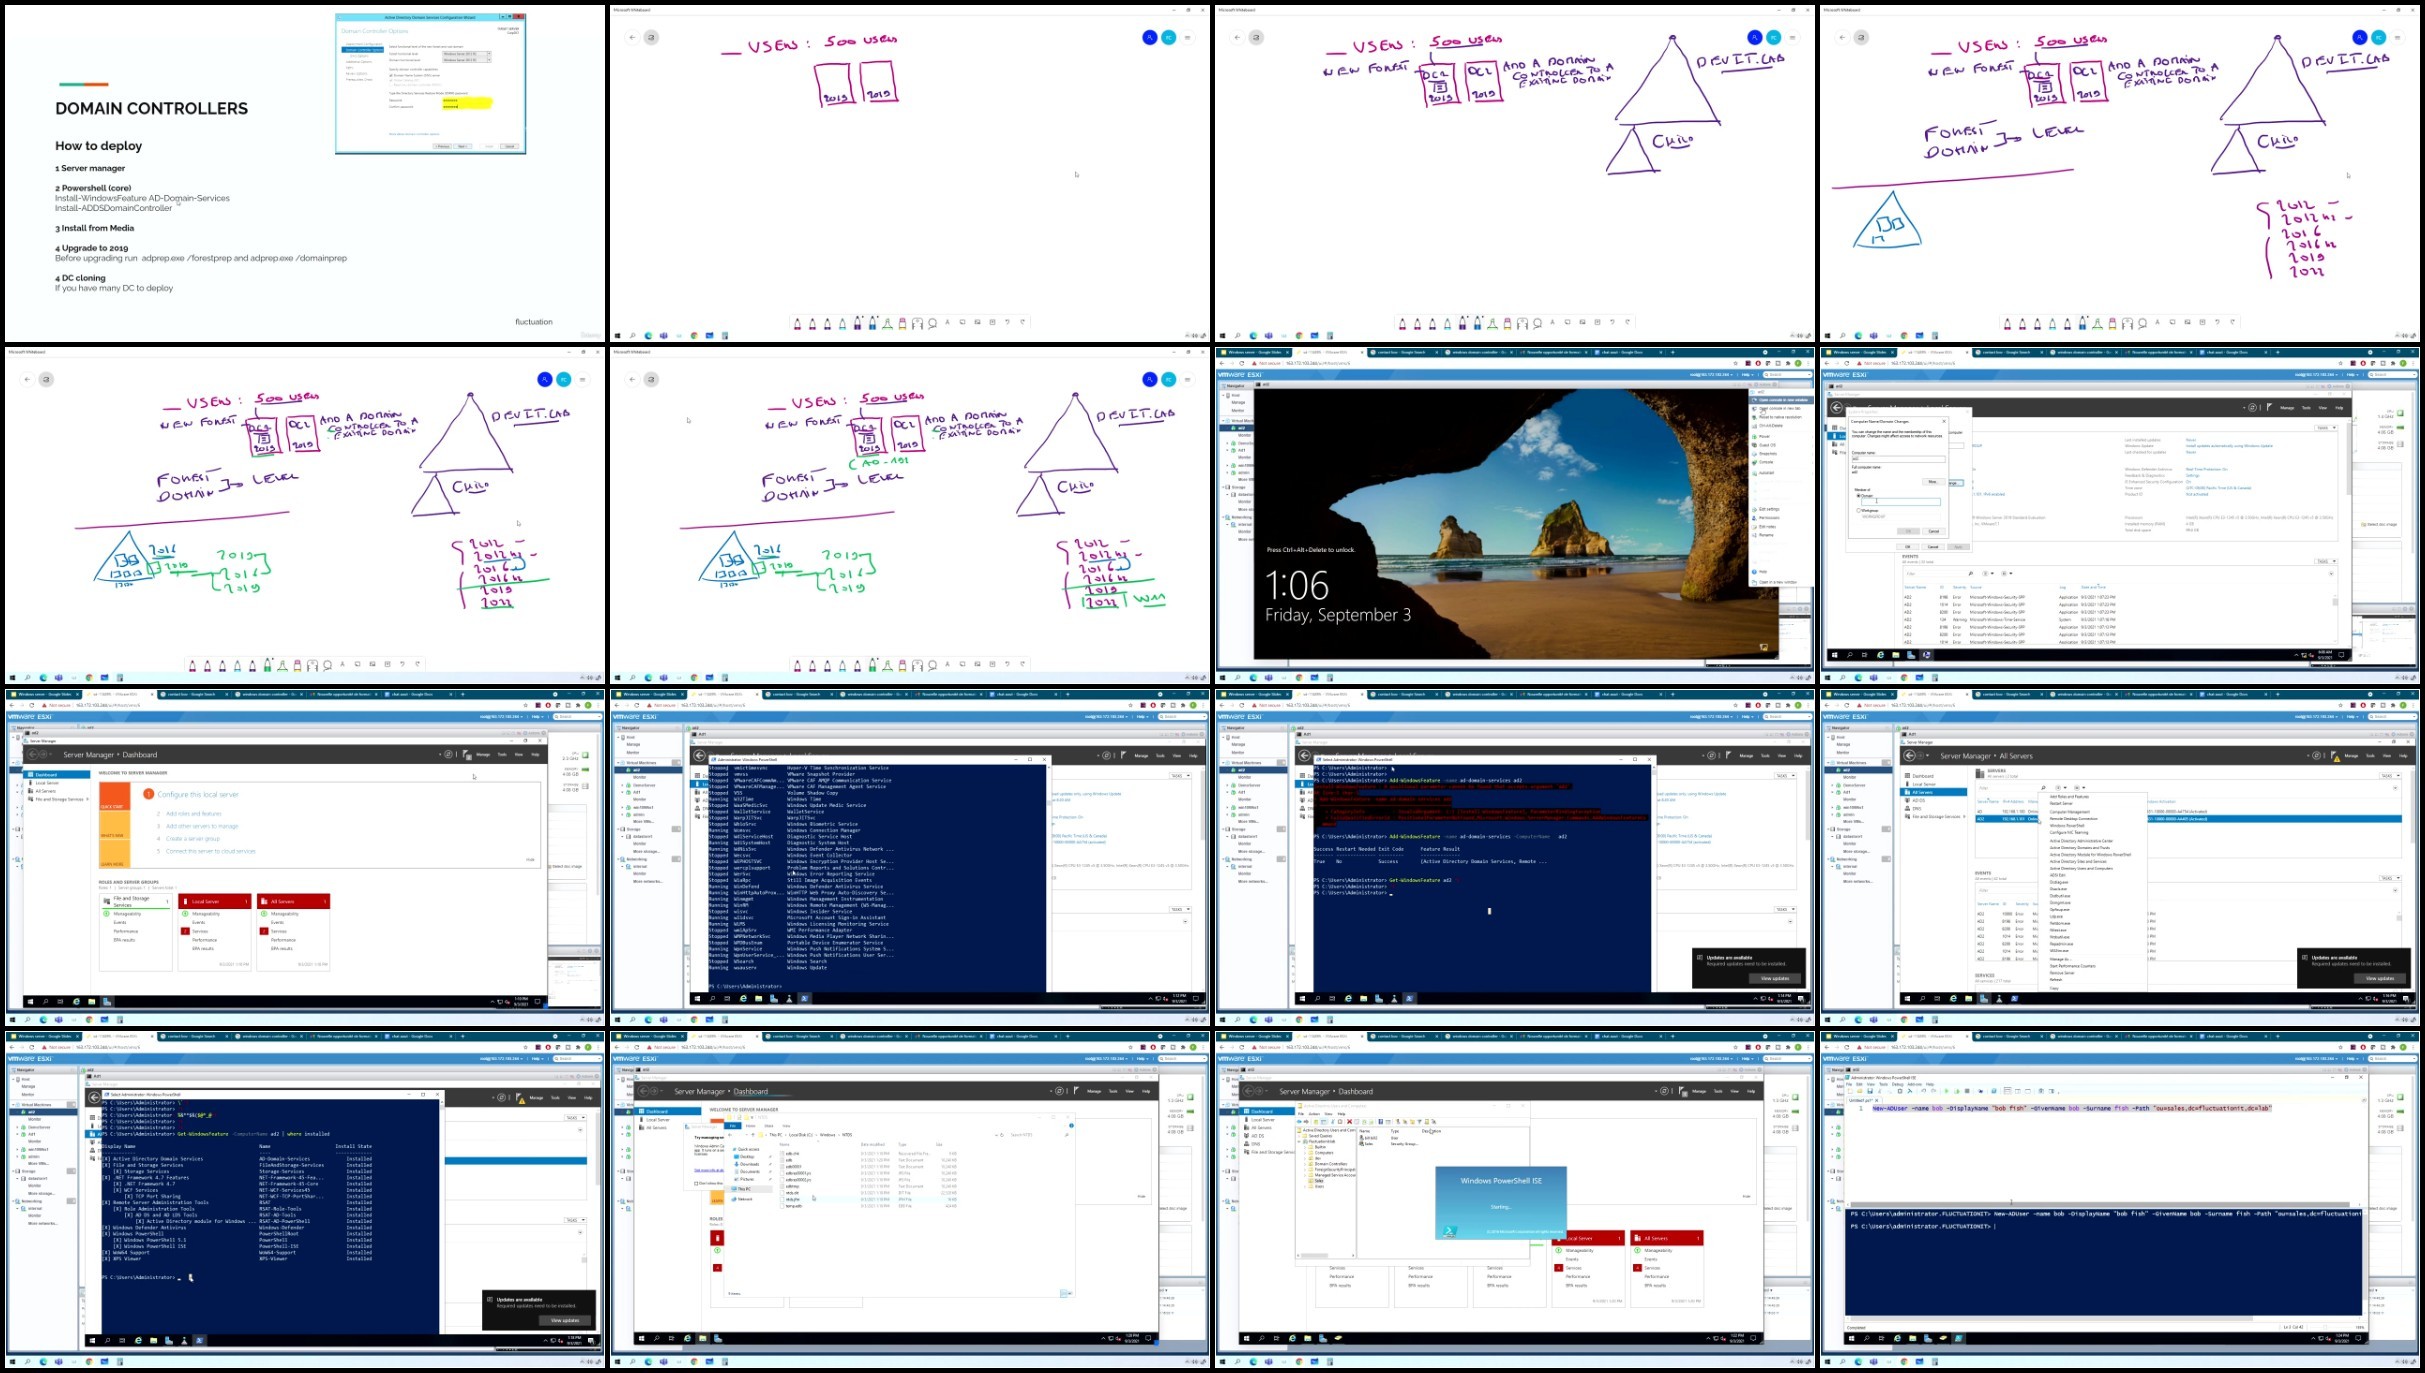
Task: Expand File and Storage Services arrow in Configure-this-local-server frame's sidebar
Action: [x=88, y=799]
